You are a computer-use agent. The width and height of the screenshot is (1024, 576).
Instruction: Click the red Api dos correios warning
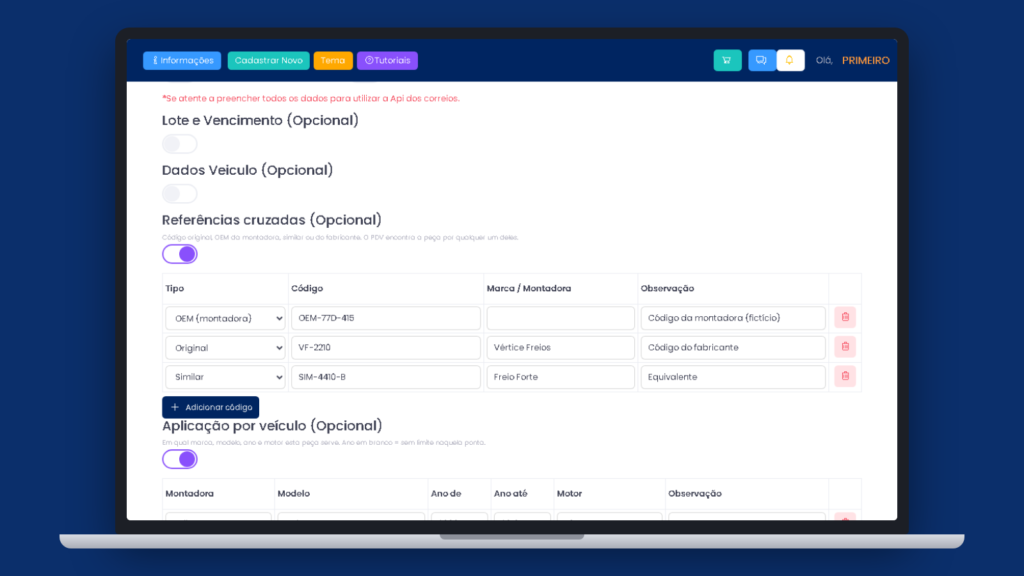[x=311, y=99]
